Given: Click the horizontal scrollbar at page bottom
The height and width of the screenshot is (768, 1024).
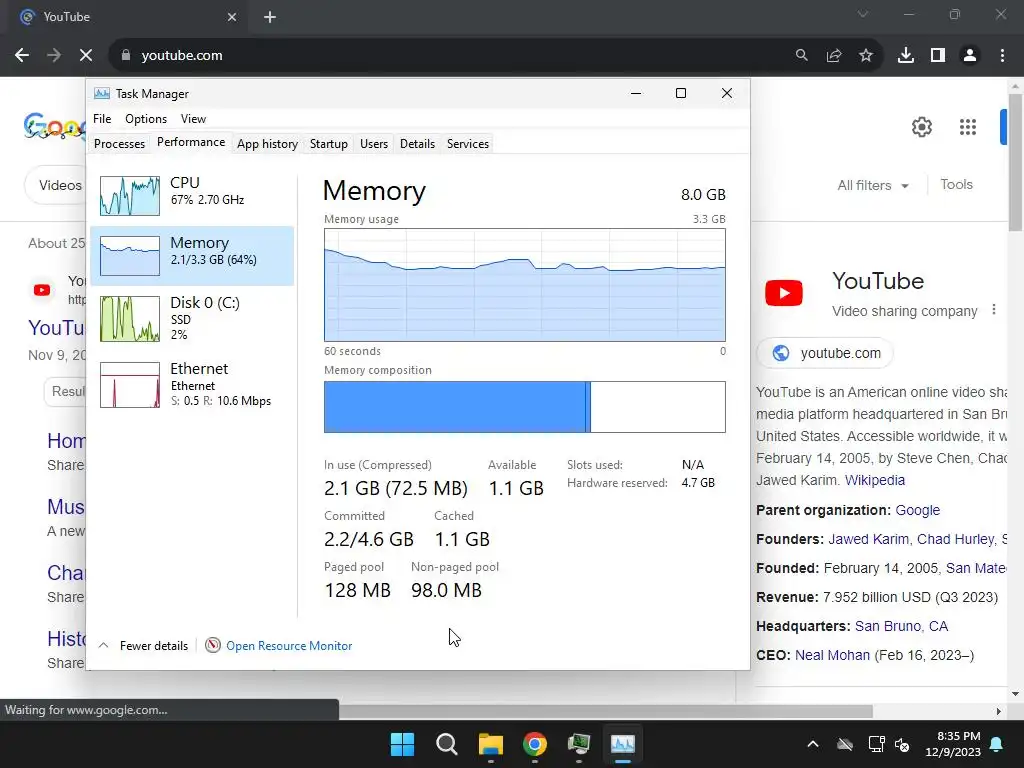Looking at the screenshot, I should click(x=606, y=711).
